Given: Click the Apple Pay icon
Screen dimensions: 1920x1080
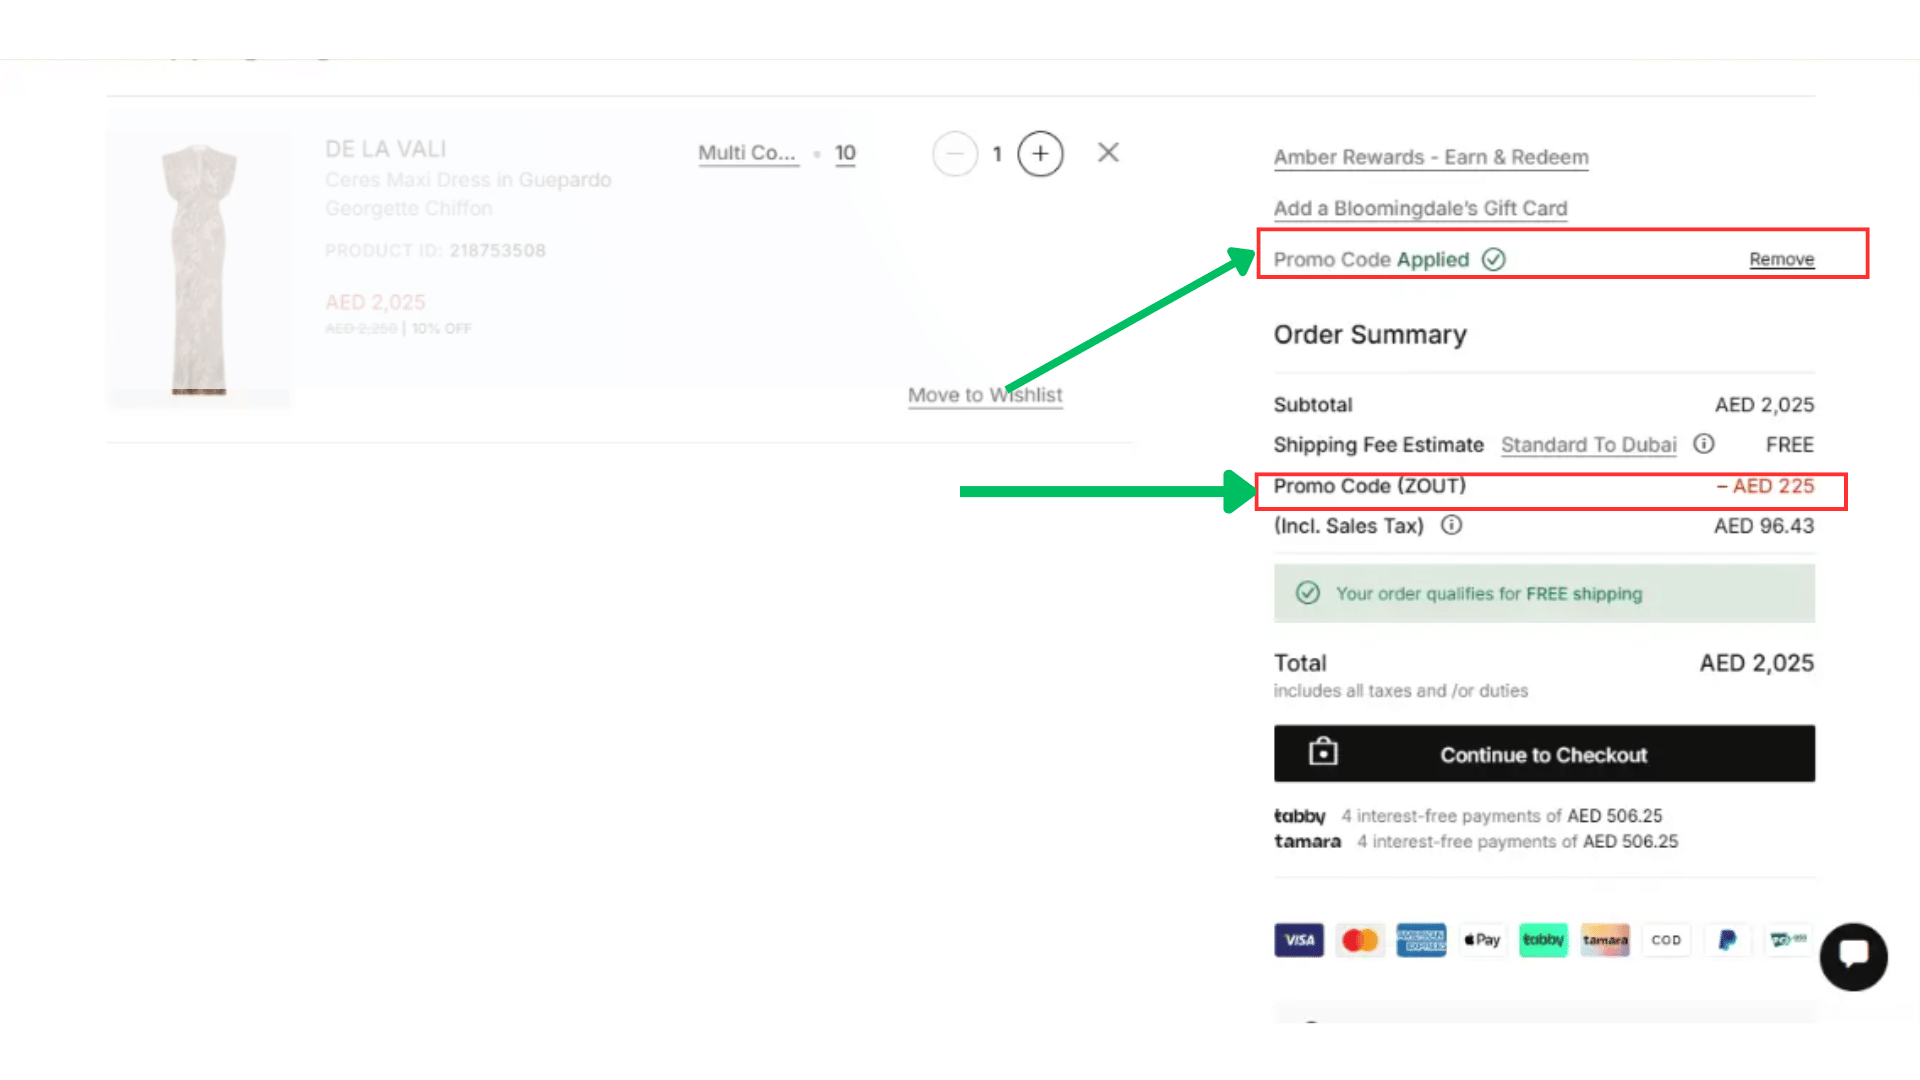Looking at the screenshot, I should [x=1482, y=940].
